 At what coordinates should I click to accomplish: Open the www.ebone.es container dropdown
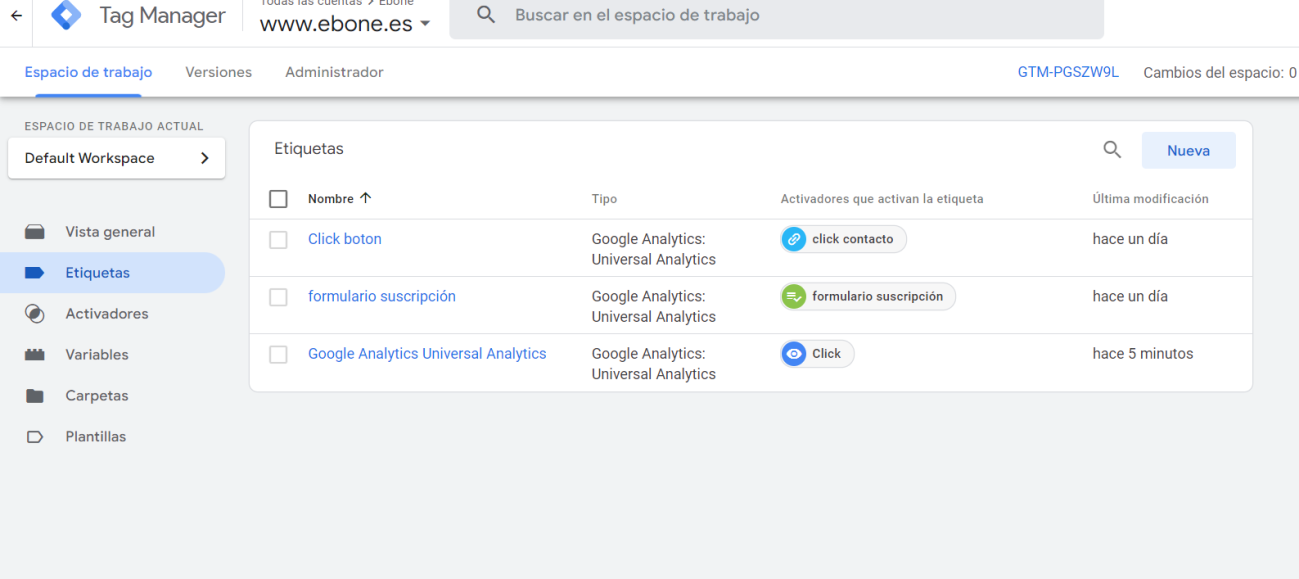pyautogui.click(x=345, y=24)
